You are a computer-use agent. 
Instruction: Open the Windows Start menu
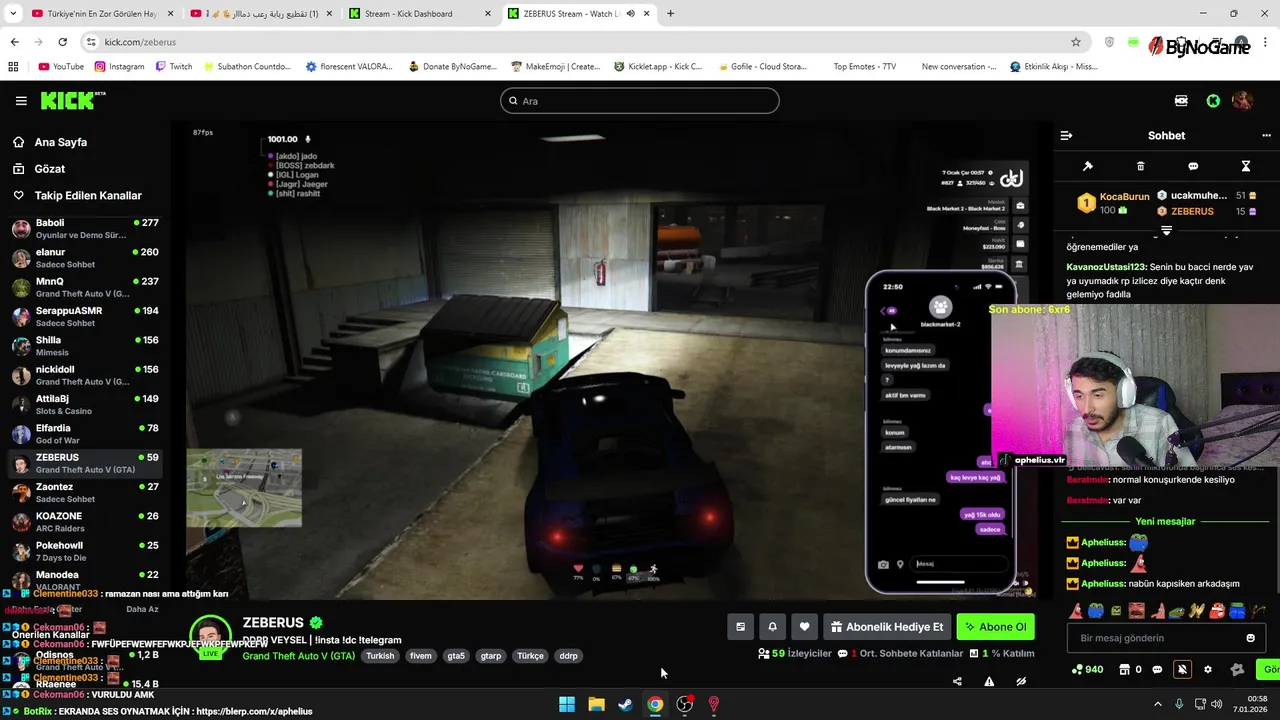[567, 704]
